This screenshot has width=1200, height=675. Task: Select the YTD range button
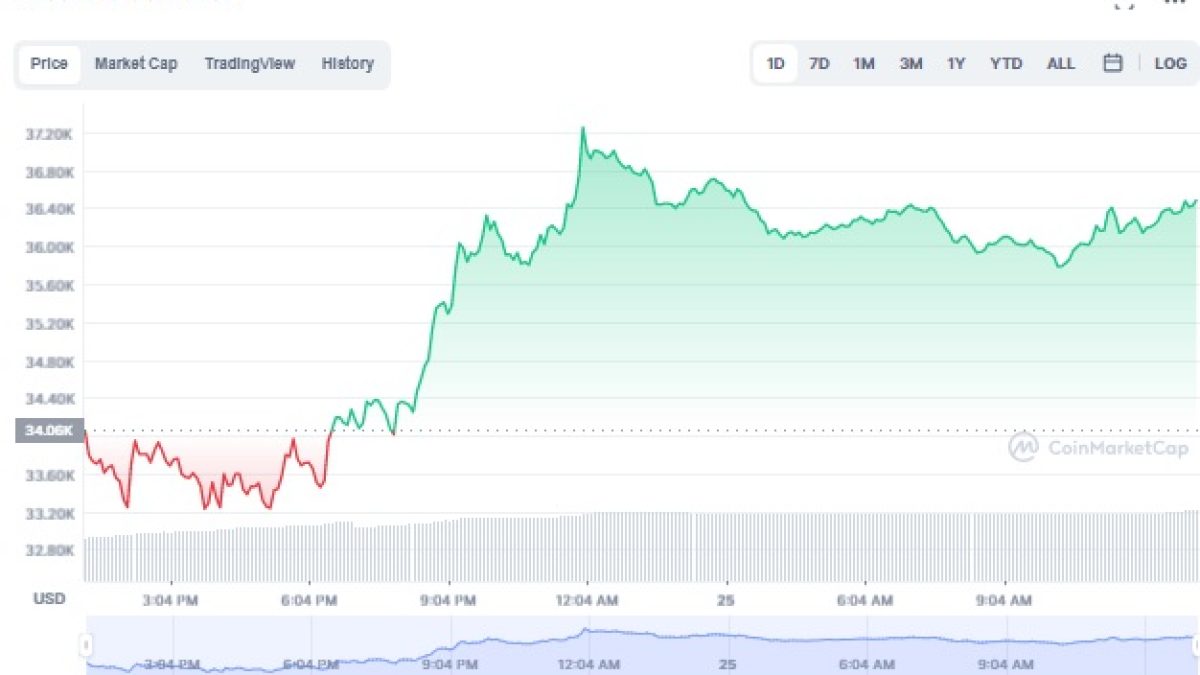pos(1006,63)
